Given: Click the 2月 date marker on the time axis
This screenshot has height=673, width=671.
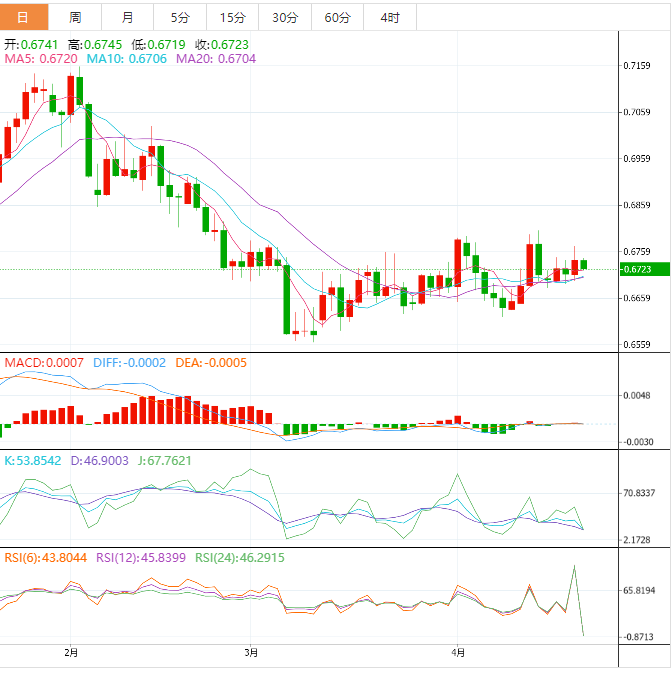Looking at the screenshot, I should [70, 653].
